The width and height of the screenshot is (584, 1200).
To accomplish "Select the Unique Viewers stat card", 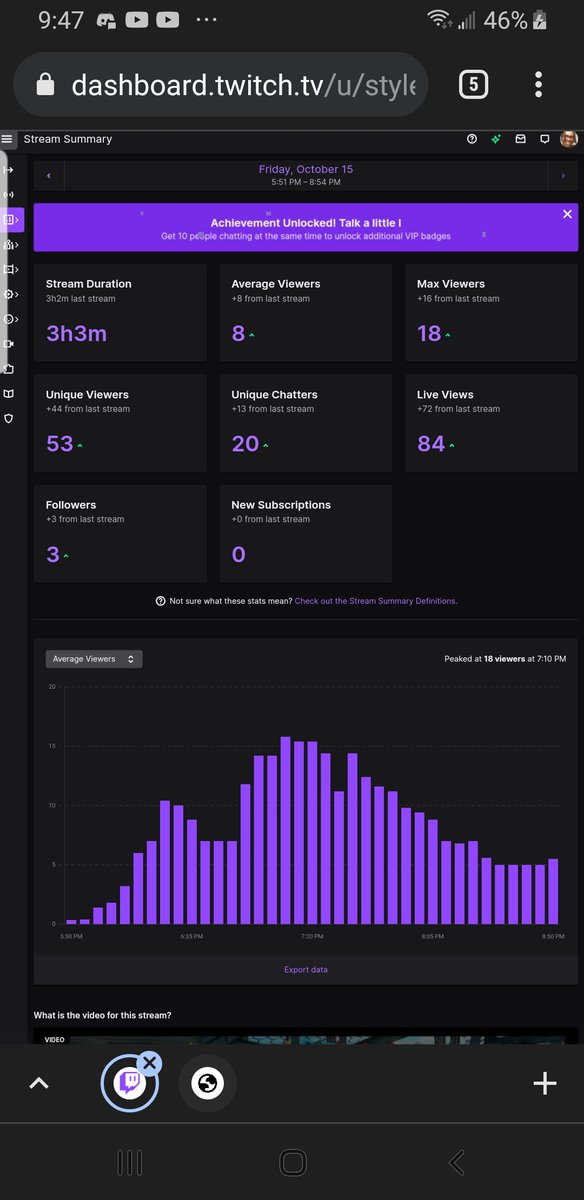I will [x=120, y=423].
